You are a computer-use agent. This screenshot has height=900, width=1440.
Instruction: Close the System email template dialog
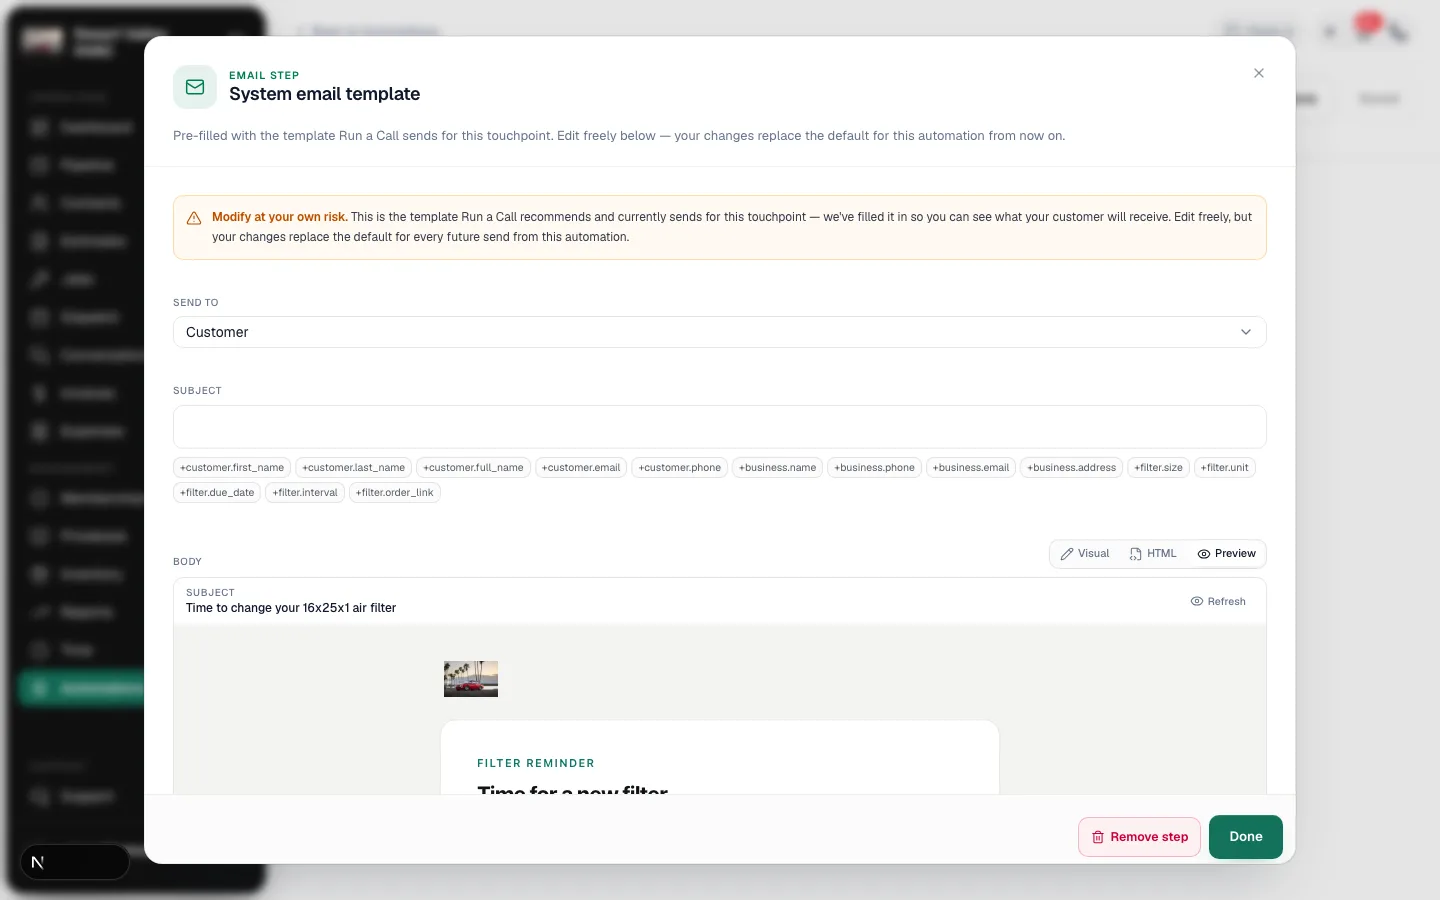[1259, 73]
